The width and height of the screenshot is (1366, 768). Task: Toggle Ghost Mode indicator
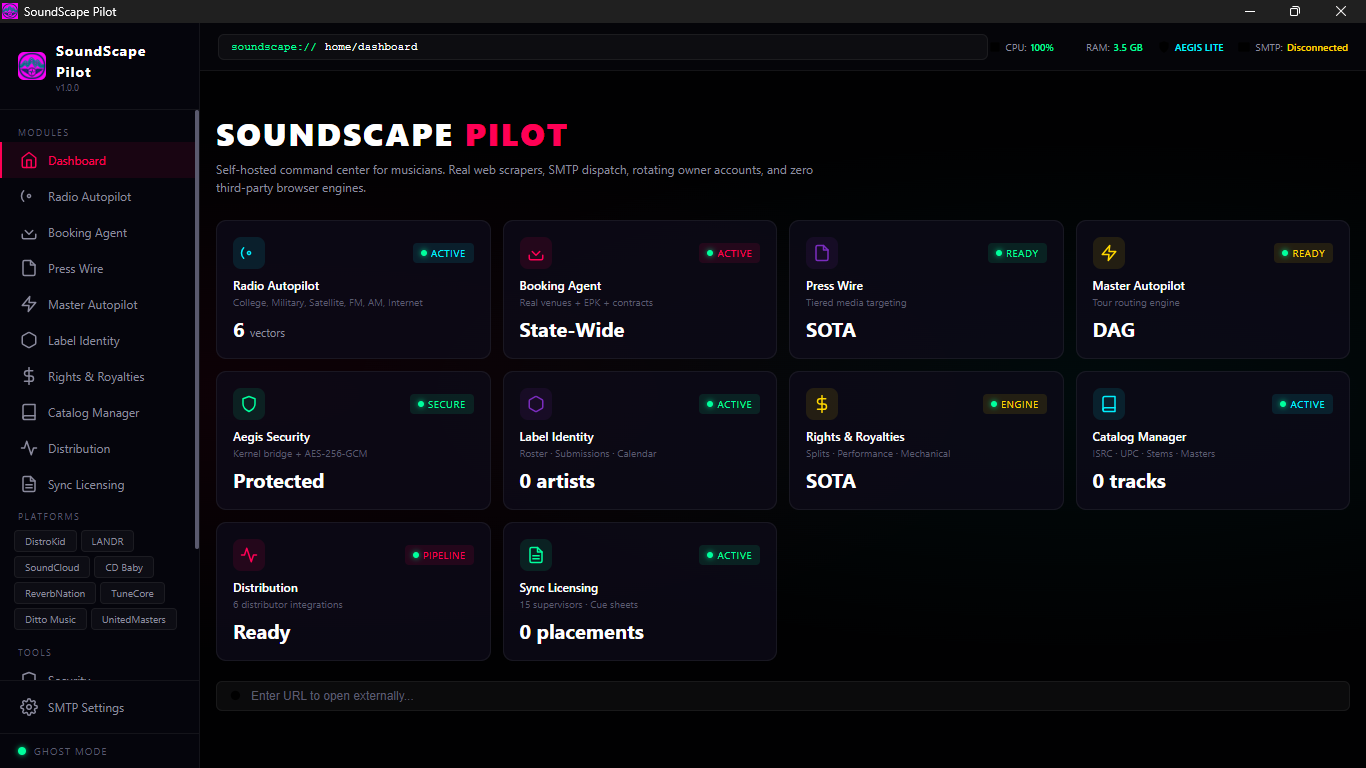point(22,751)
